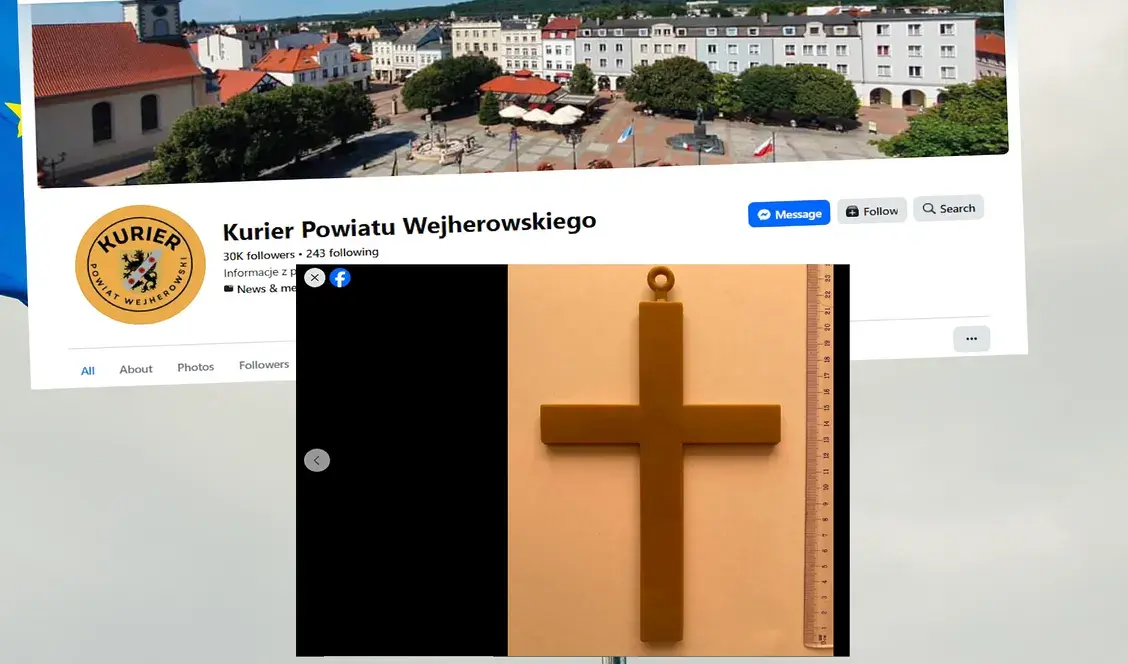Open the Photos tab
Screen dimensions: 1128x664
196,367
